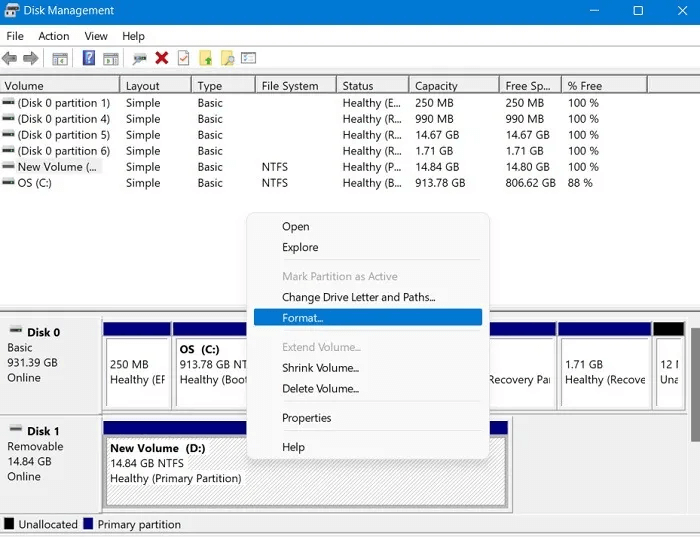Choose Shrink Volume from context menu
The image size is (700, 537).
point(368,368)
